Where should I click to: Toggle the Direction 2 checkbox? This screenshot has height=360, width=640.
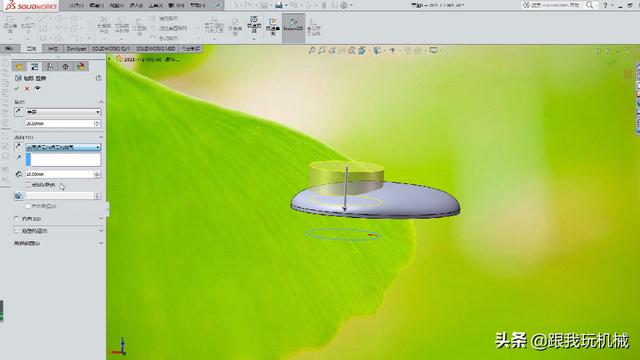(16, 219)
